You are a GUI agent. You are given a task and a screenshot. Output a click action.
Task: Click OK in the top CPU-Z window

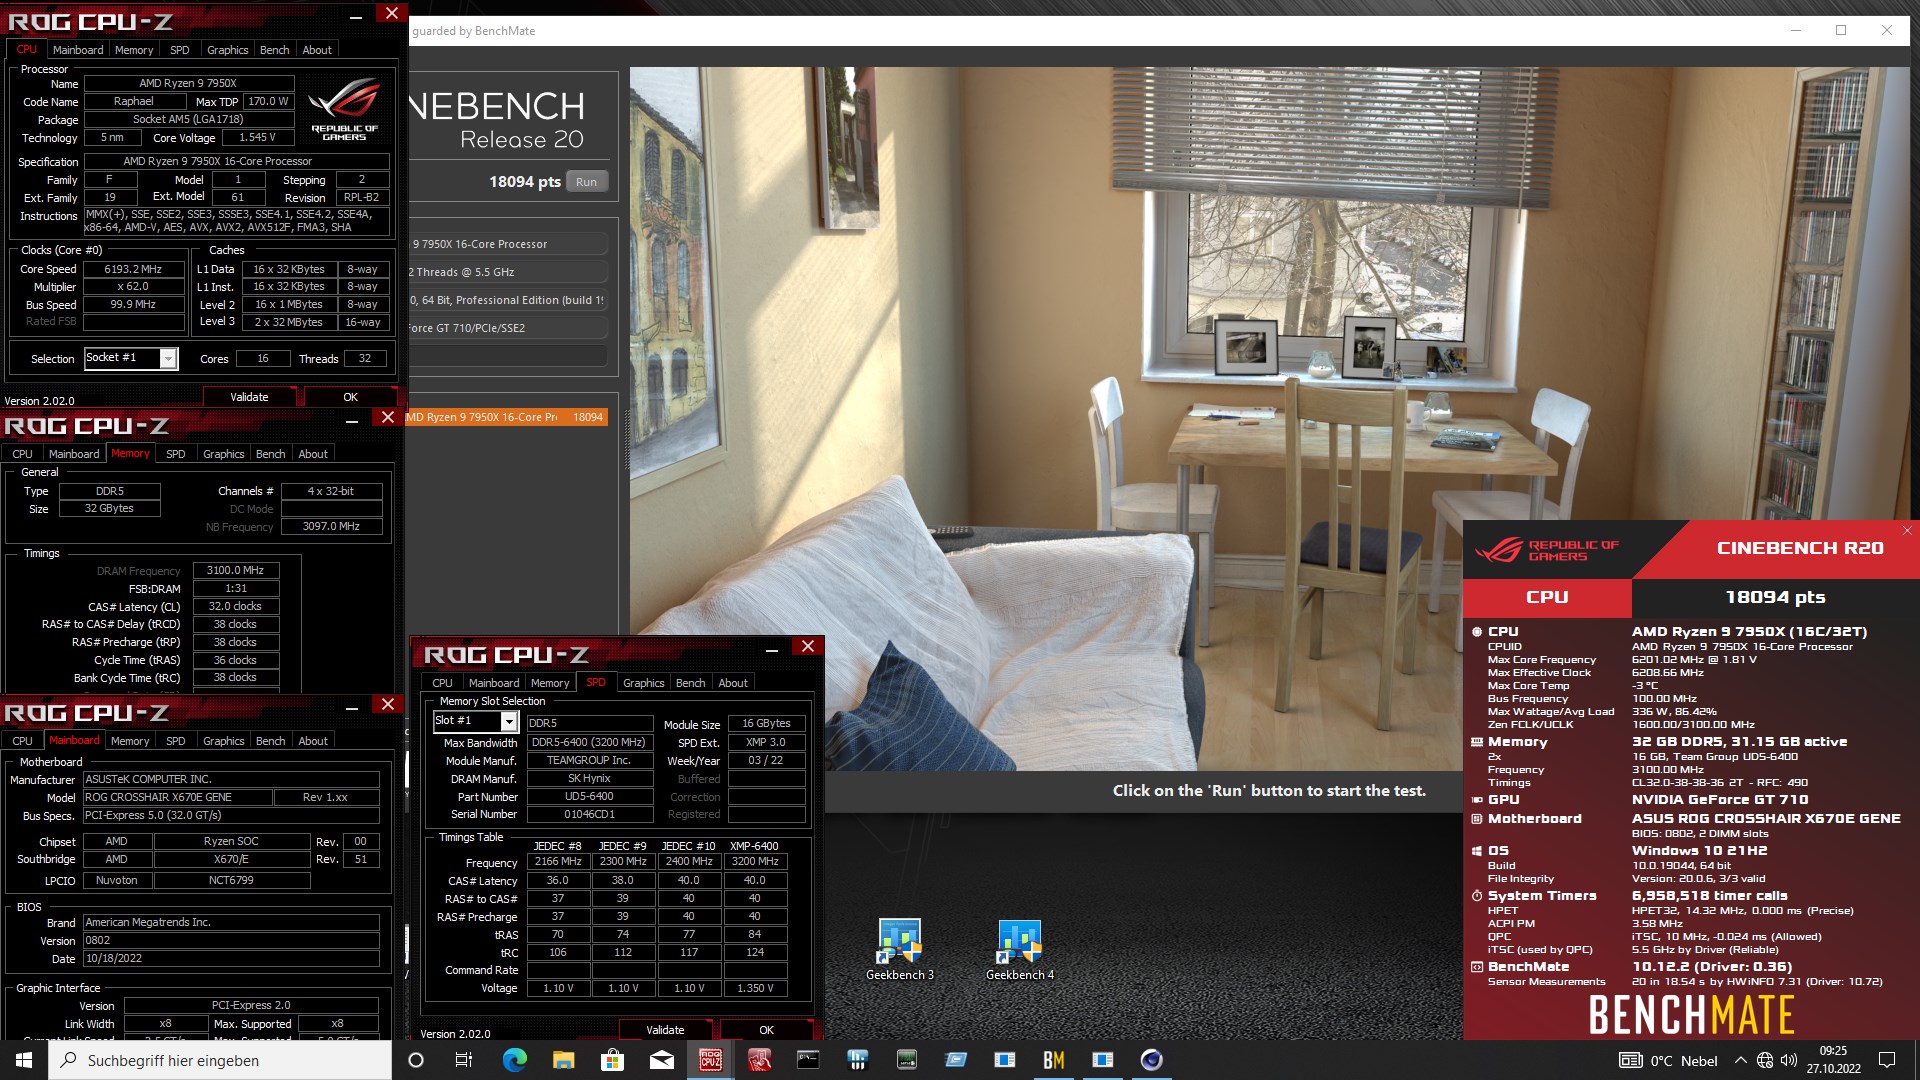tap(350, 397)
